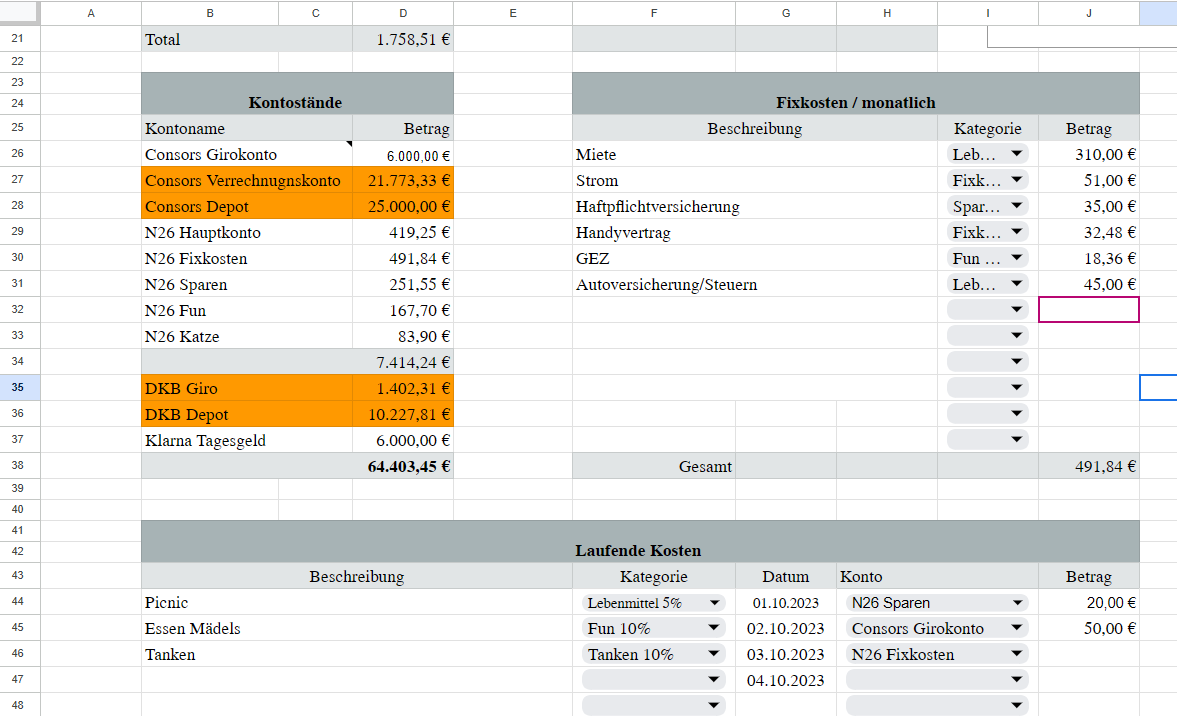Select the Gesamt amount 491,84 € cell
The height and width of the screenshot is (716, 1177).
click(1088, 466)
